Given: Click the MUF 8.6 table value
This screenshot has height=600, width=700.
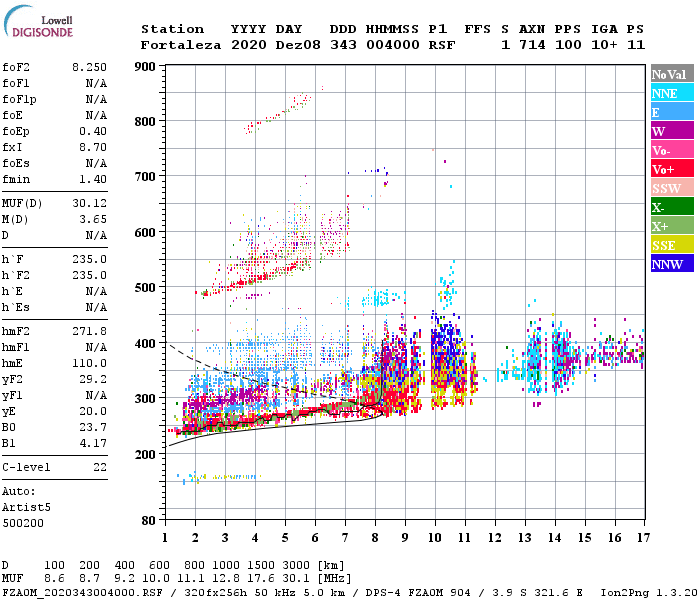Looking at the screenshot, I should tap(54, 579).
